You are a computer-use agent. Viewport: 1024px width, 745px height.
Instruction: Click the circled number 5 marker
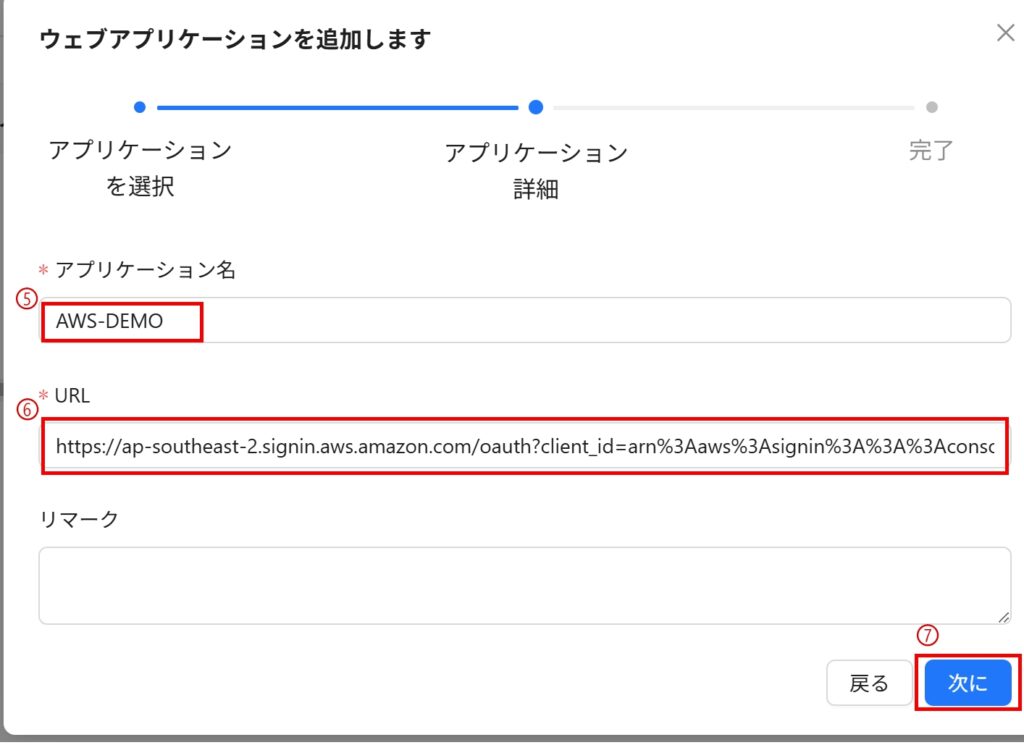27,299
